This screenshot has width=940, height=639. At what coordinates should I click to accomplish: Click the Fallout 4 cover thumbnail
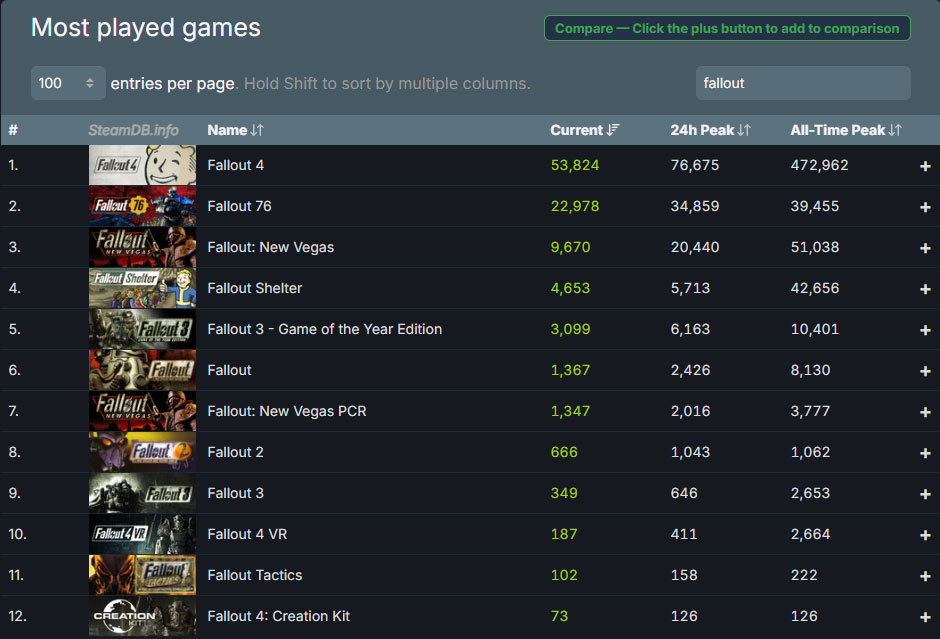pyautogui.click(x=142, y=164)
